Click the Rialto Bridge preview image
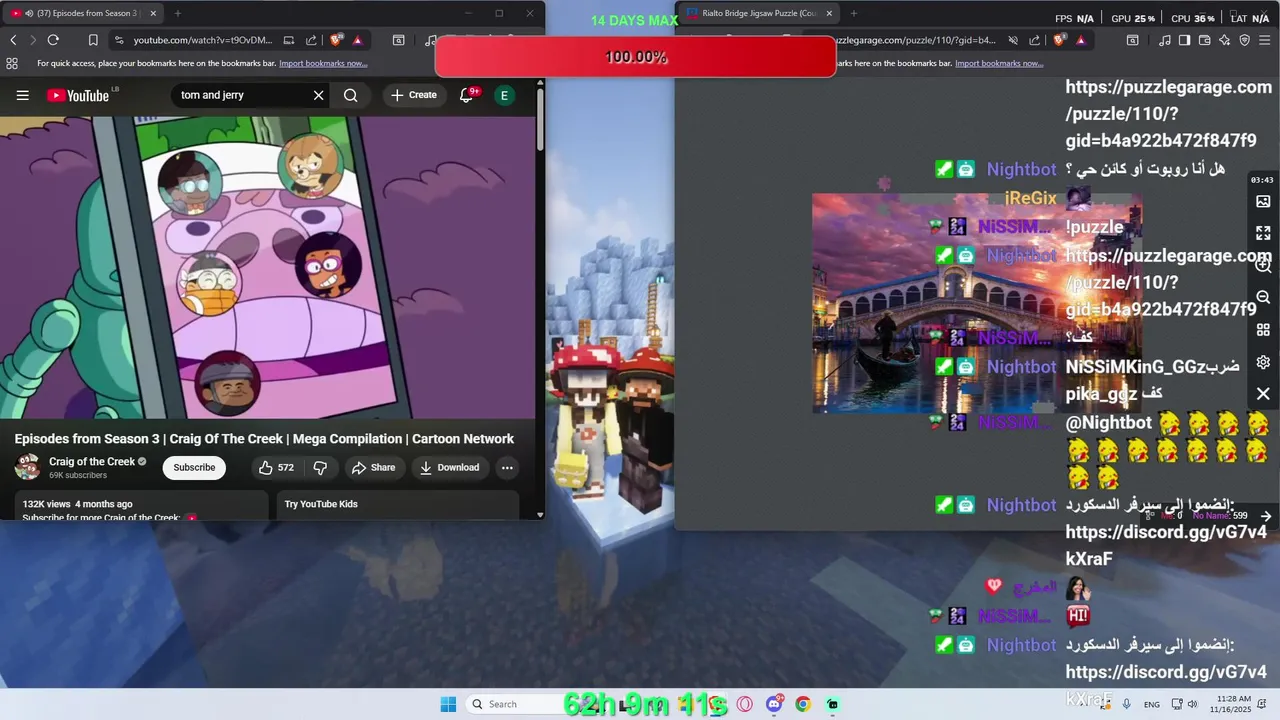The image size is (1280, 720). pos(977,303)
